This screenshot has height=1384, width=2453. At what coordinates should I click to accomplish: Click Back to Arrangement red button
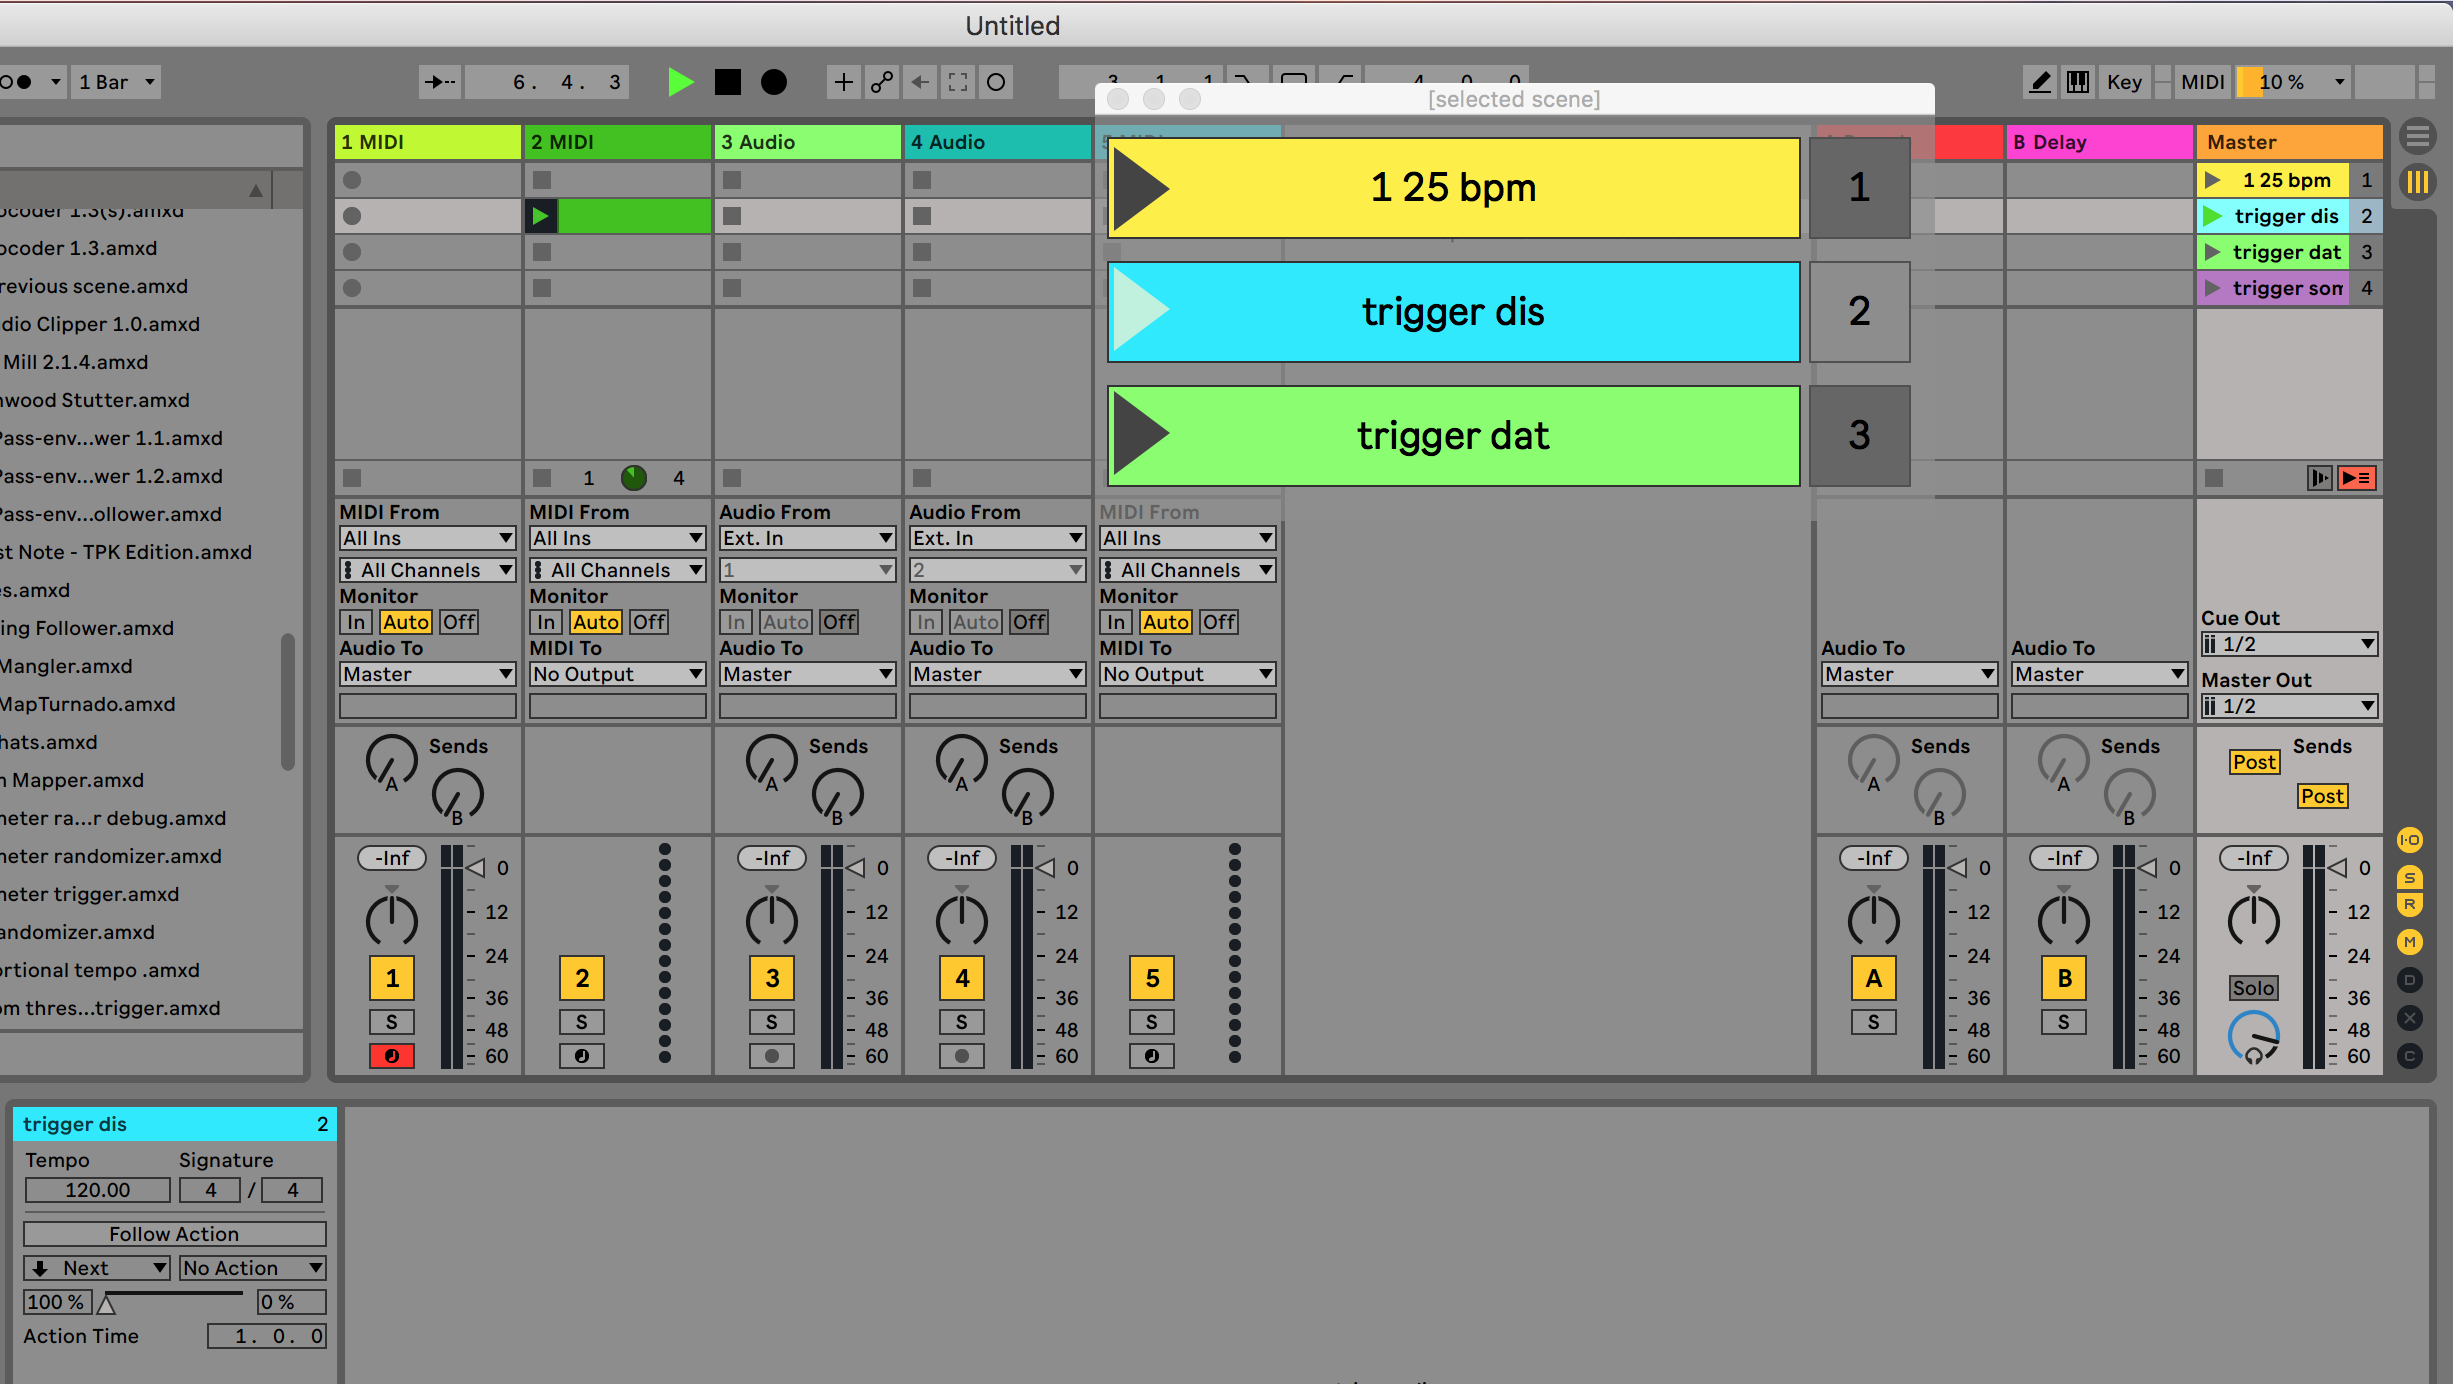pos(2357,478)
